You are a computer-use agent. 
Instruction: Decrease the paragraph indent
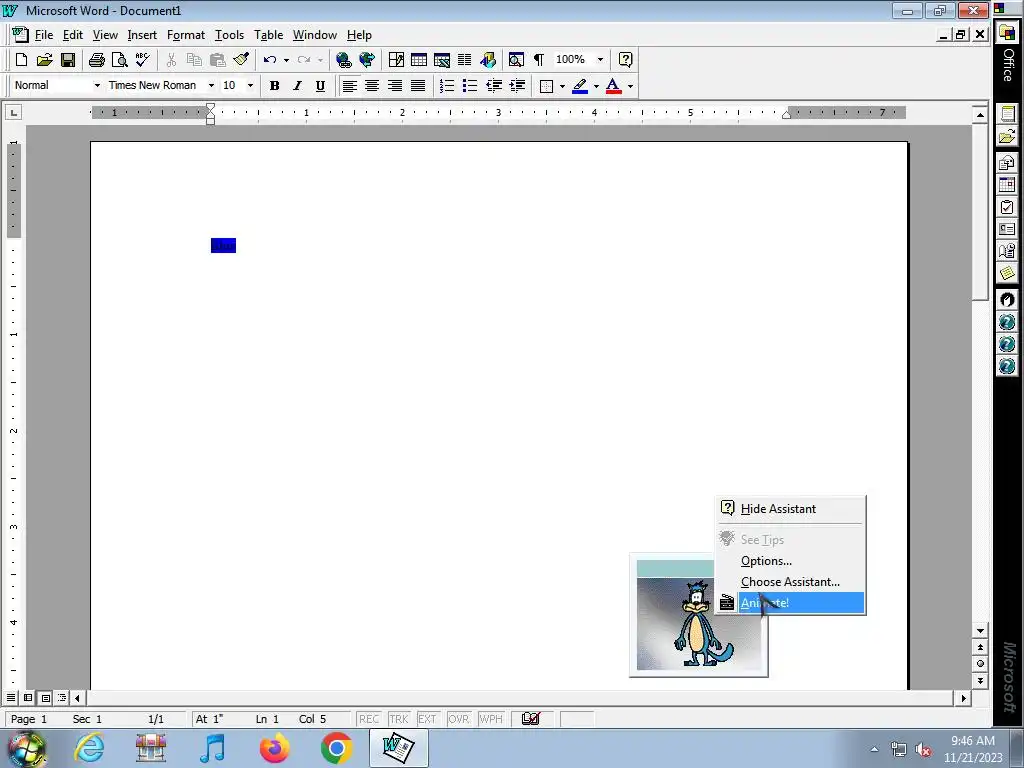pyautogui.click(x=494, y=86)
